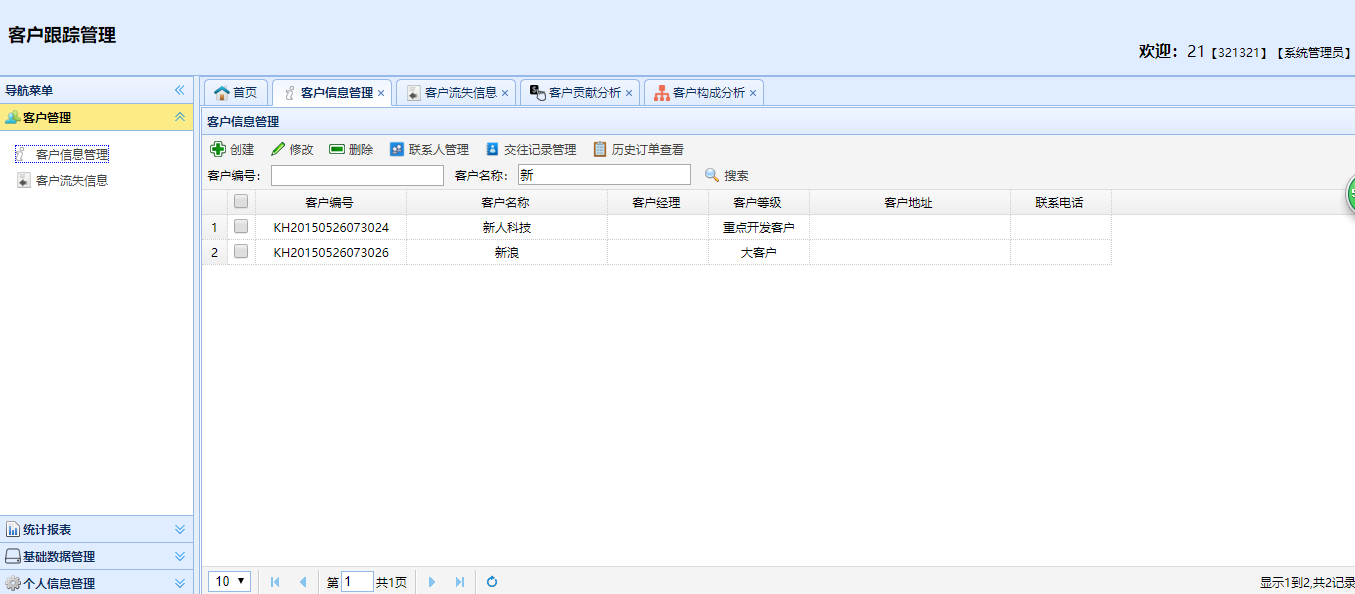Open 客户流失信息 in the sidebar tree
The image size is (1355, 594).
72,181
